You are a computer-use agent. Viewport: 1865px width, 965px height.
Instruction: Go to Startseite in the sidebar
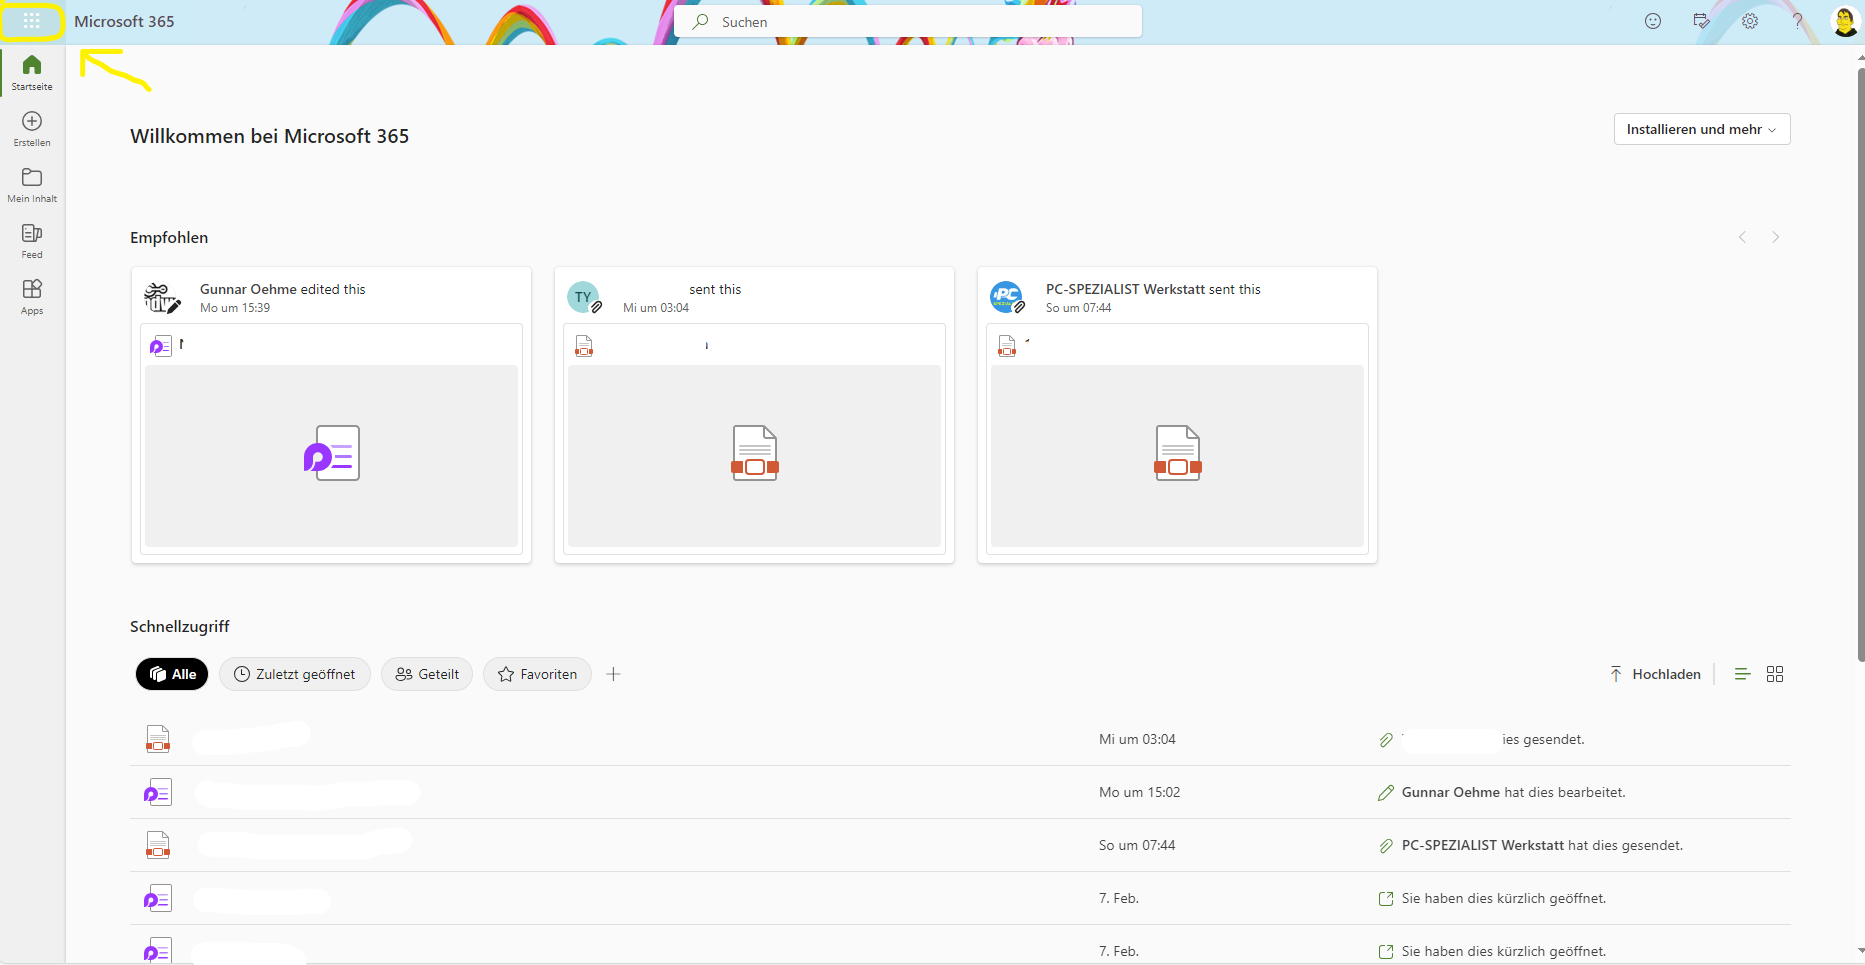pos(32,73)
